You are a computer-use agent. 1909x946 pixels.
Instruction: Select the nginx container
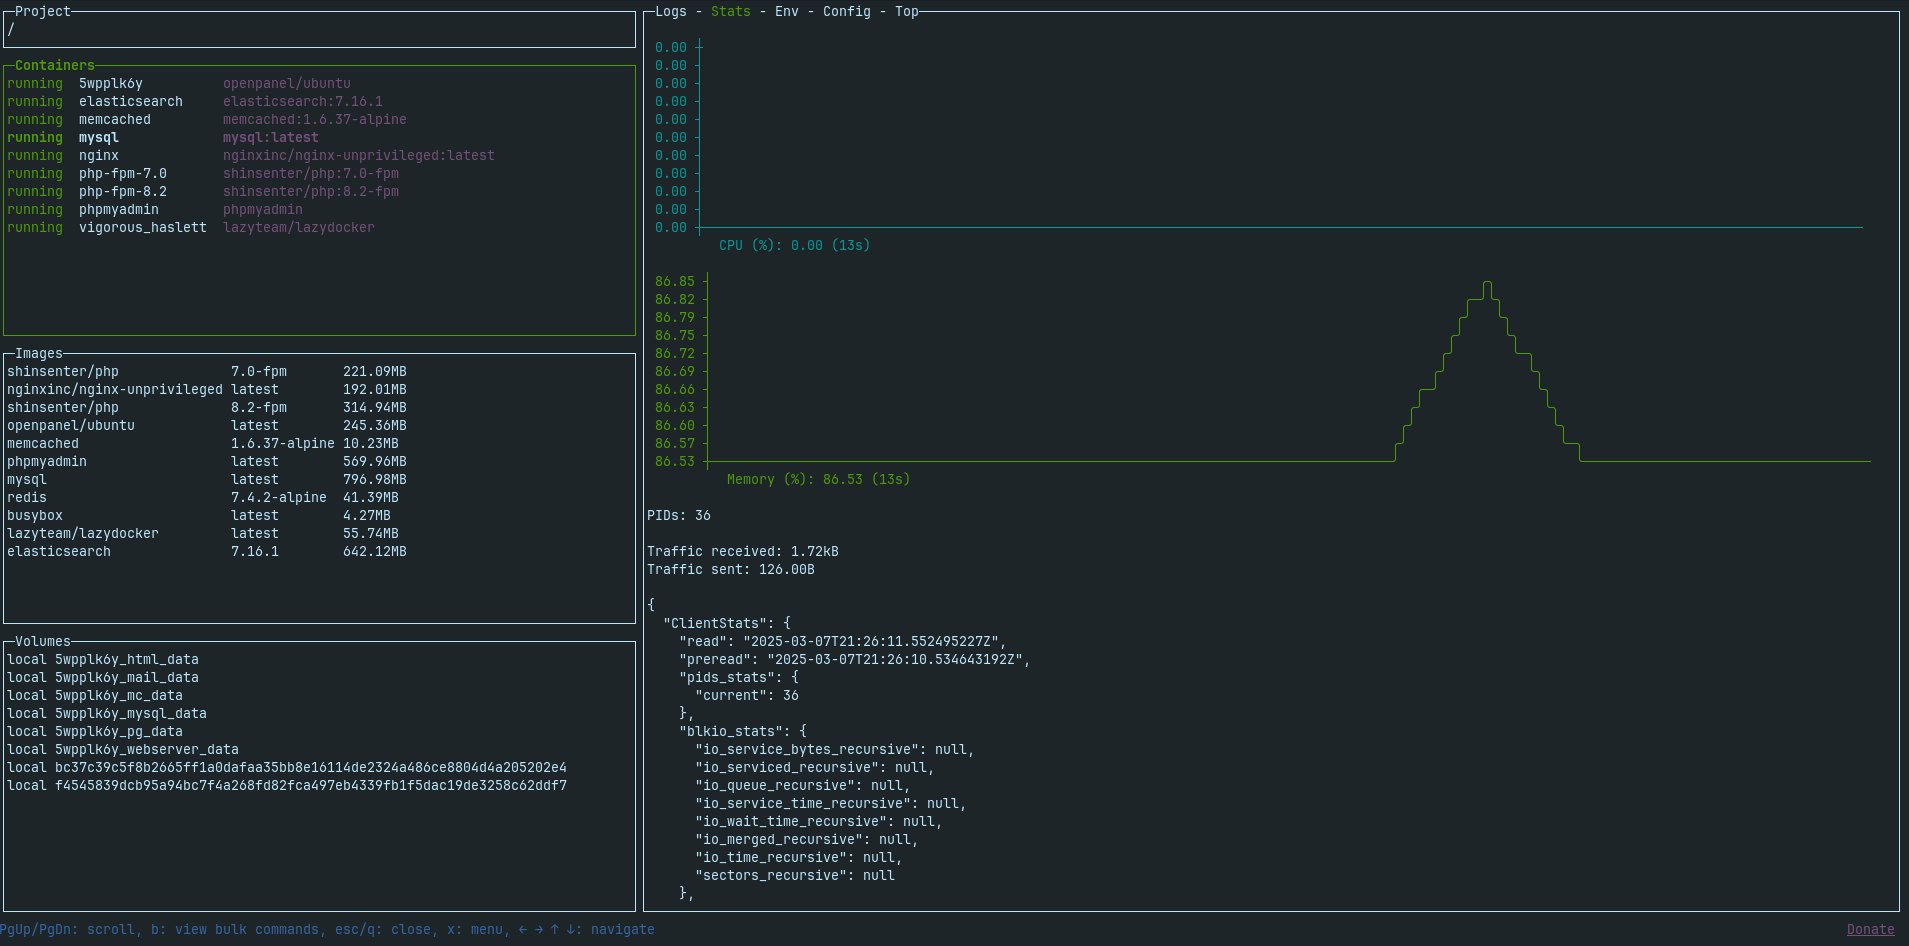[x=319, y=155]
